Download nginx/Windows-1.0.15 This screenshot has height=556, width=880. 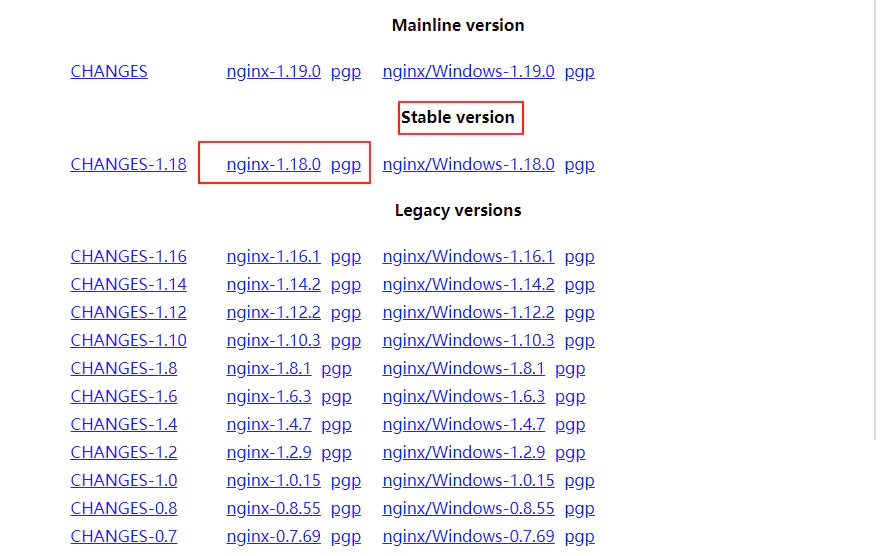point(468,481)
